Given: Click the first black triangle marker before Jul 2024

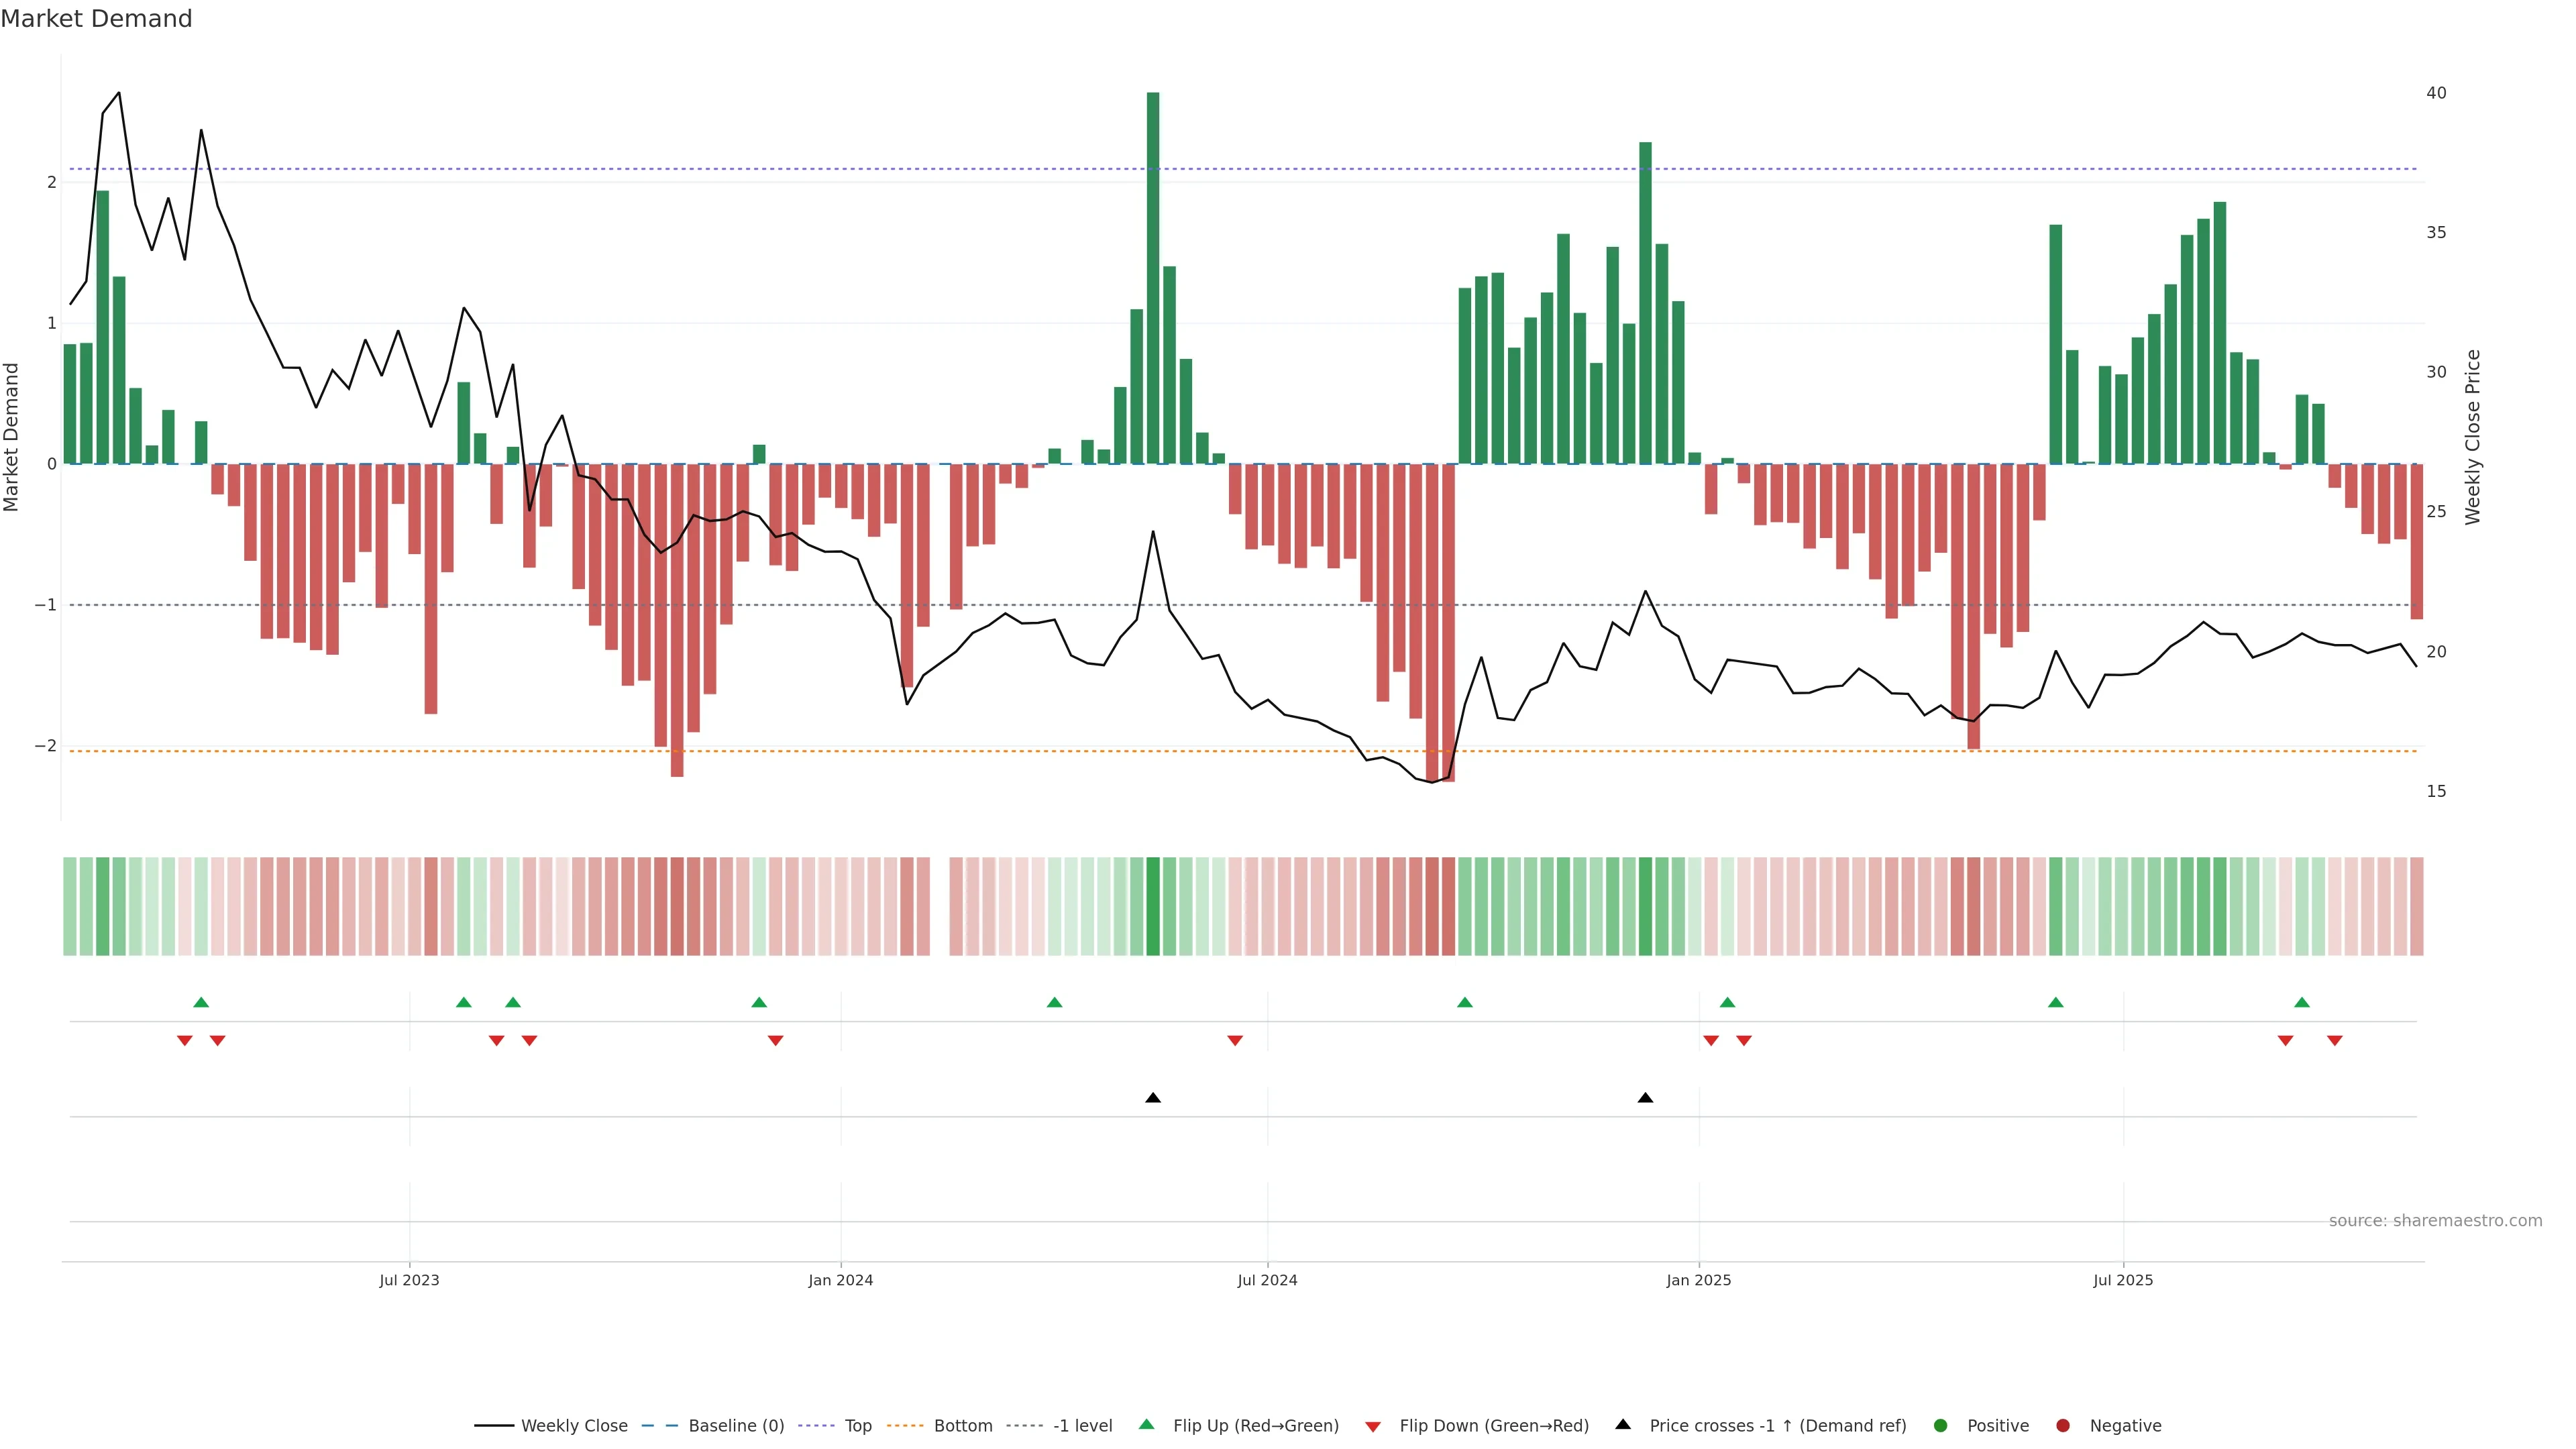Looking at the screenshot, I should pos(1153,1098).
